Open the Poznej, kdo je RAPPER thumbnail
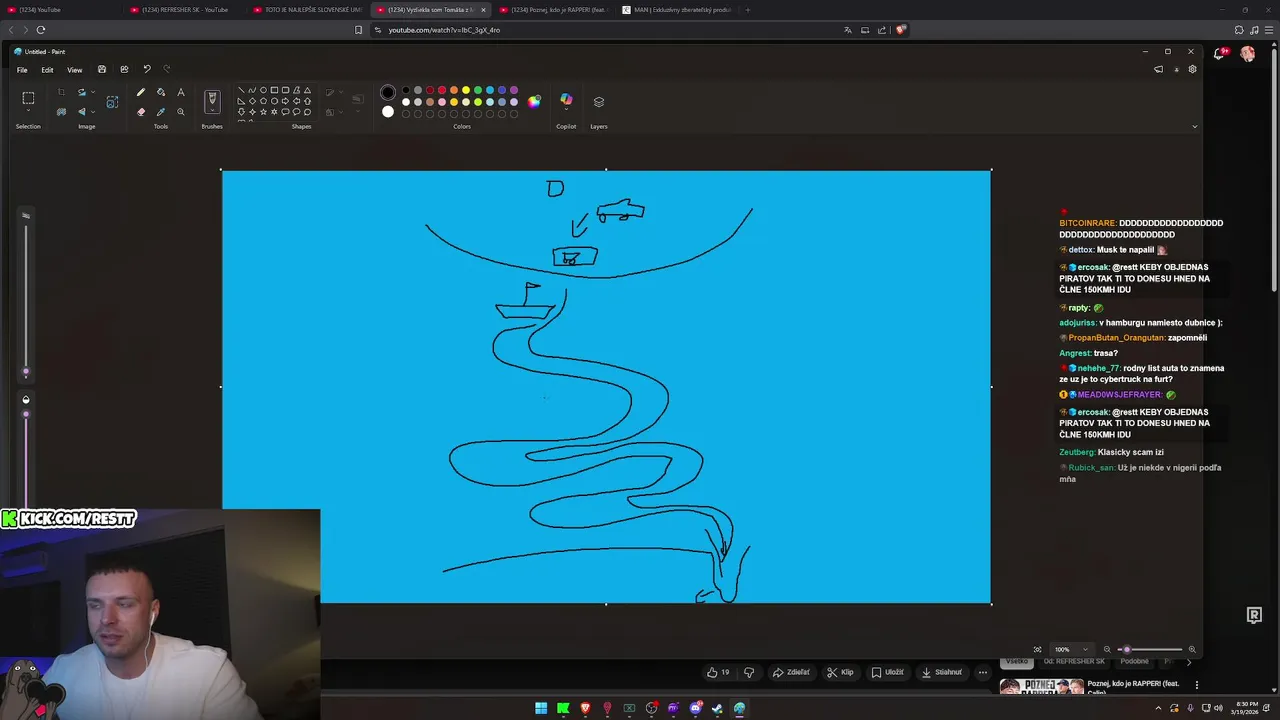This screenshot has width=1280, height=720. coord(1041,686)
